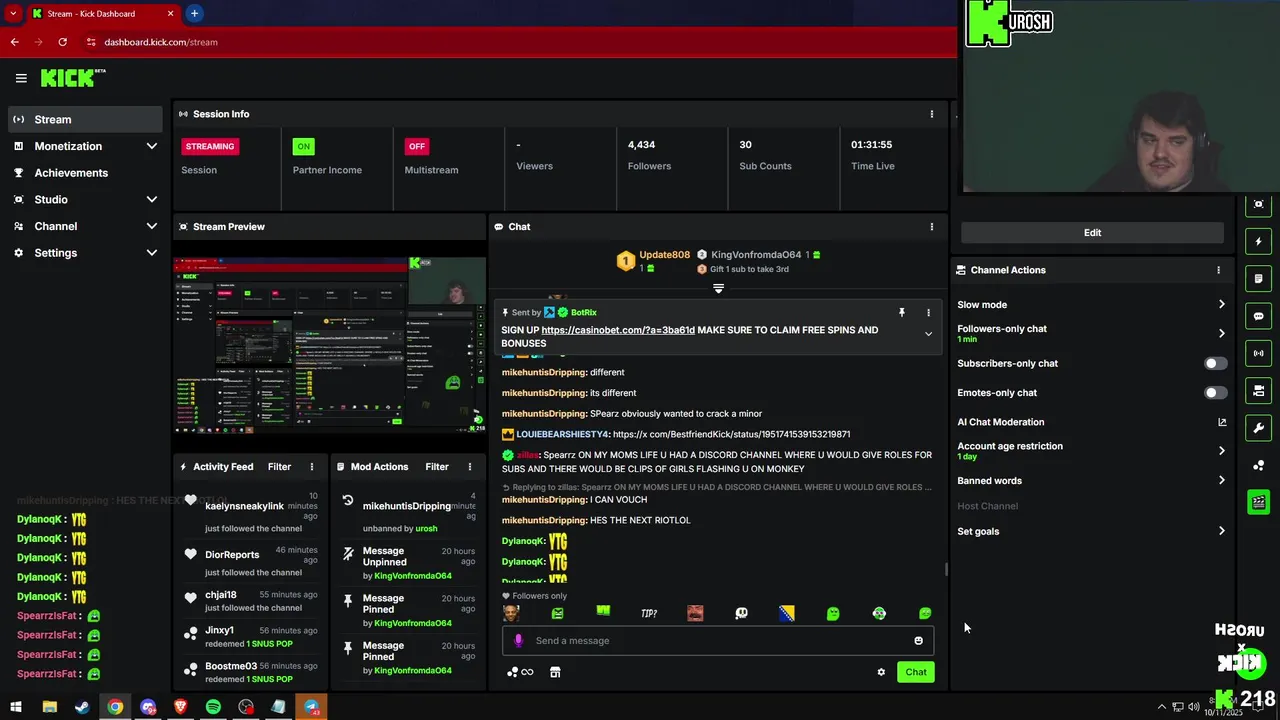Open AI Chat Moderation external link icon

click(x=1222, y=422)
